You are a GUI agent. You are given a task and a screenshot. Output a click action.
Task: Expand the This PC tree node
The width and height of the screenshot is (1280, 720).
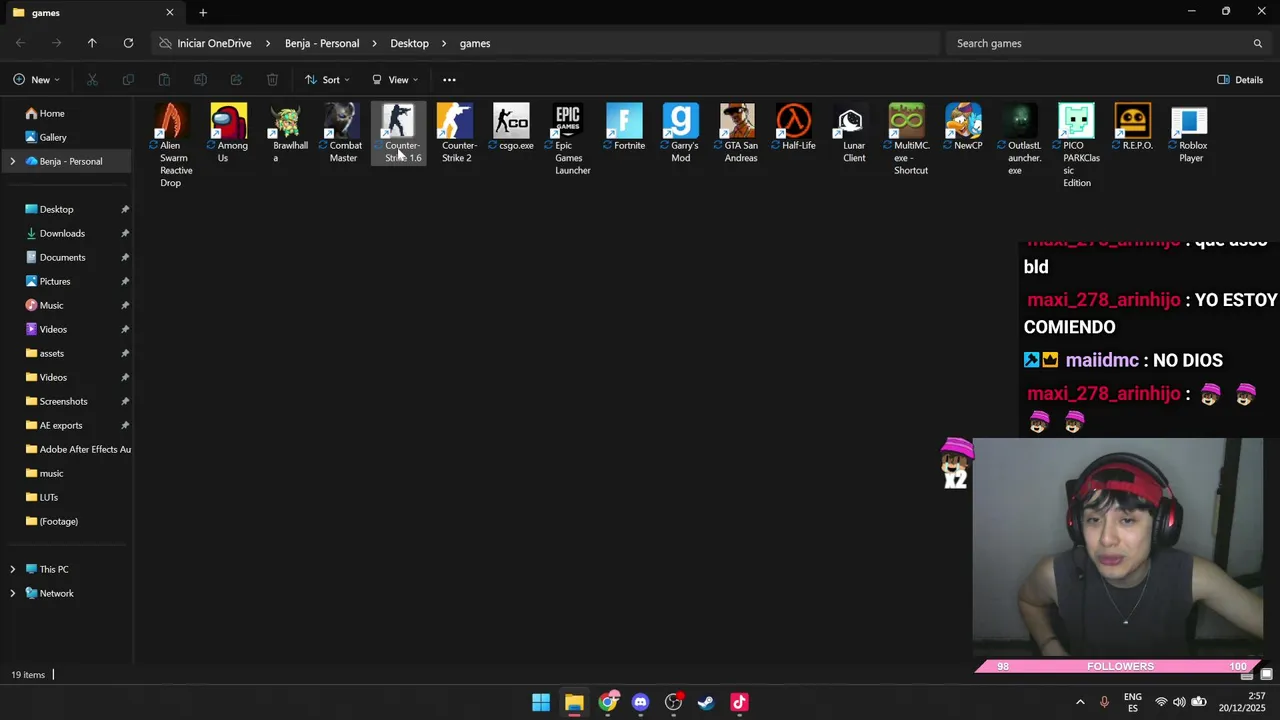pyautogui.click(x=12, y=569)
